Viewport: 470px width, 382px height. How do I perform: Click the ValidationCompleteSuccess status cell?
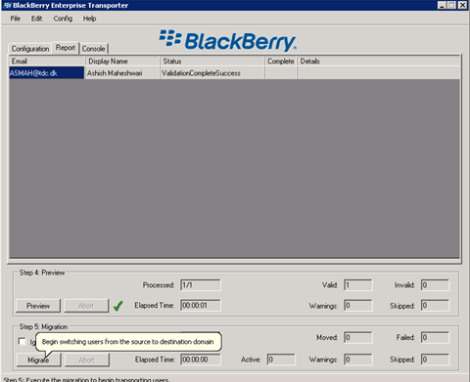click(212, 73)
